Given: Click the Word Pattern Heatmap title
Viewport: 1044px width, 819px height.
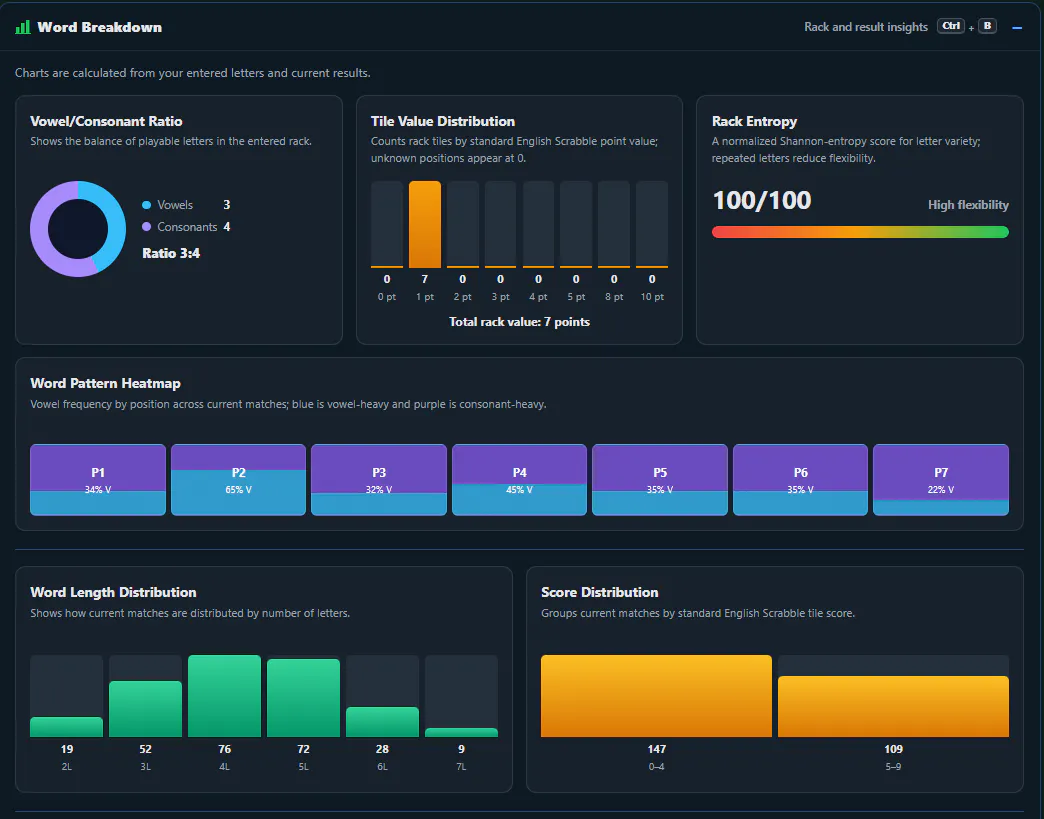Looking at the screenshot, I should click(105, 384).
